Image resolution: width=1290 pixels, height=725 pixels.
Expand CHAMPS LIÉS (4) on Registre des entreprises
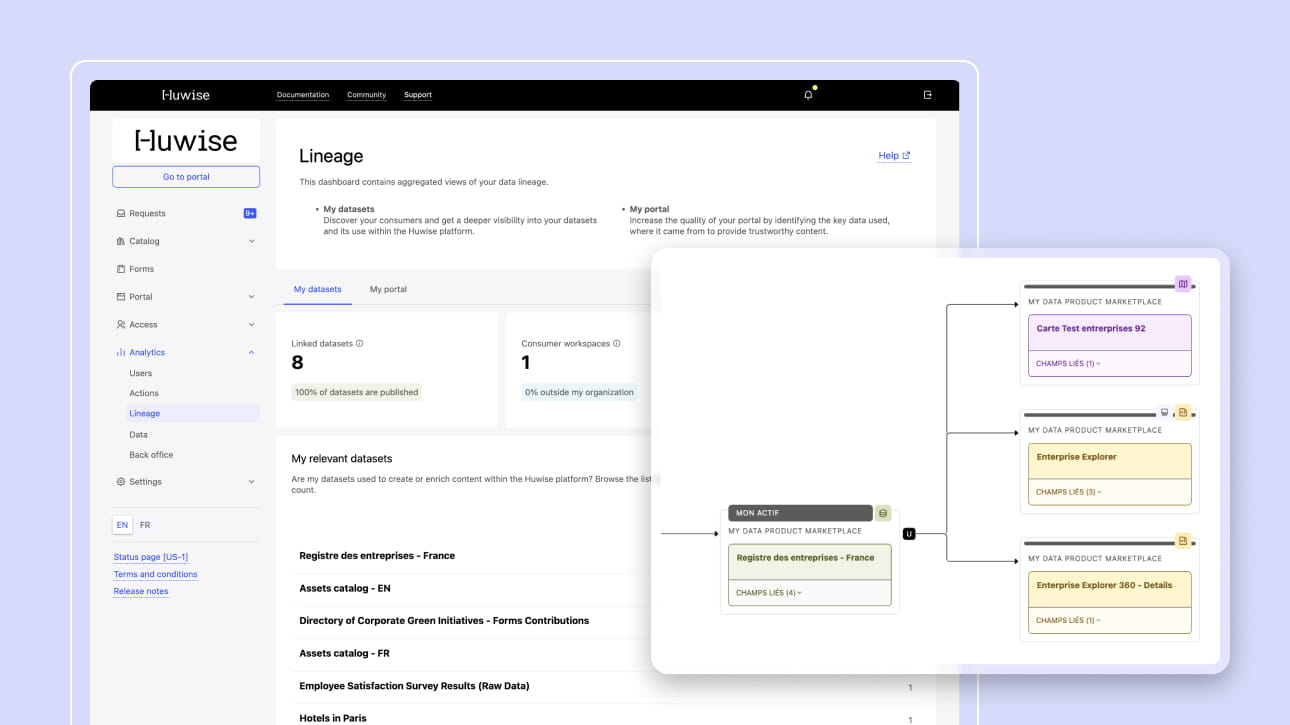pyautogui.click(x=768, y=593)
